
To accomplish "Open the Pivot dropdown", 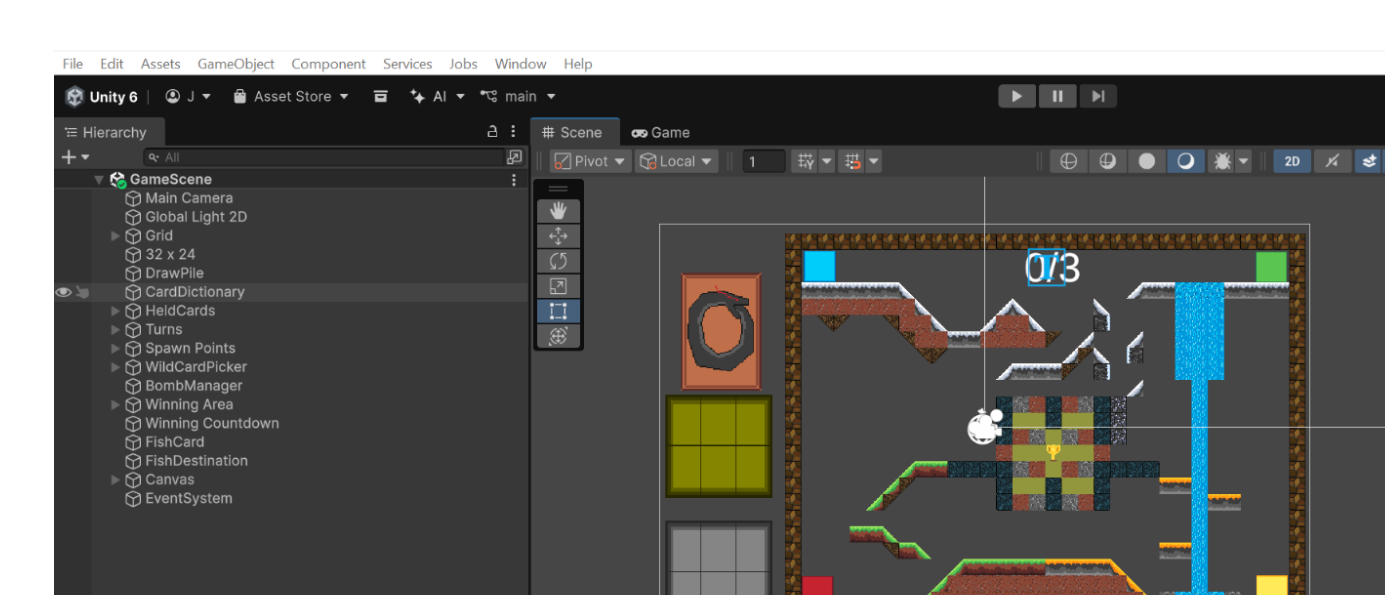I will [590, 161].
